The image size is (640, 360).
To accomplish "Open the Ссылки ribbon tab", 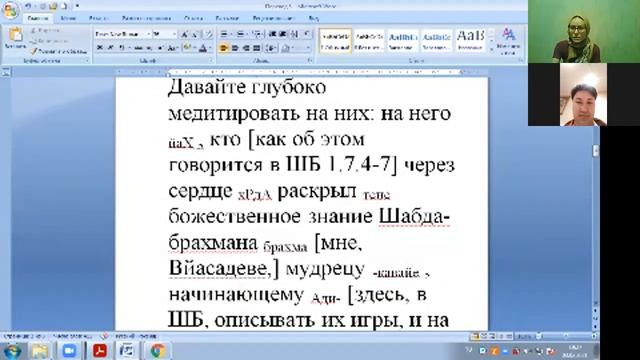I will click(x=193, y=18).
